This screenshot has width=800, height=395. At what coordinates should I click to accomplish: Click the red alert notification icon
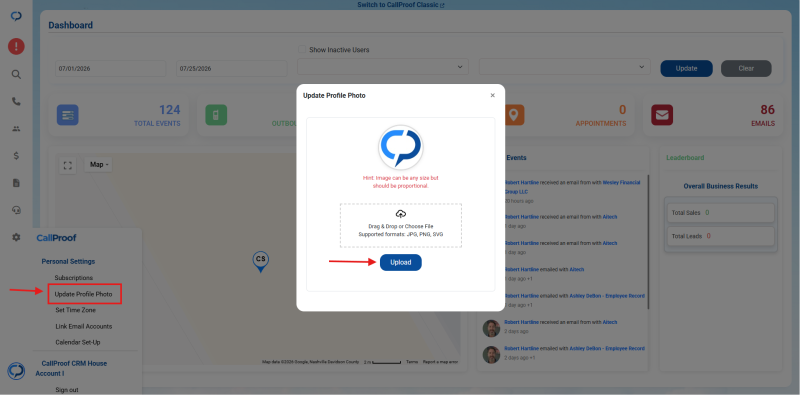(16, 47)
